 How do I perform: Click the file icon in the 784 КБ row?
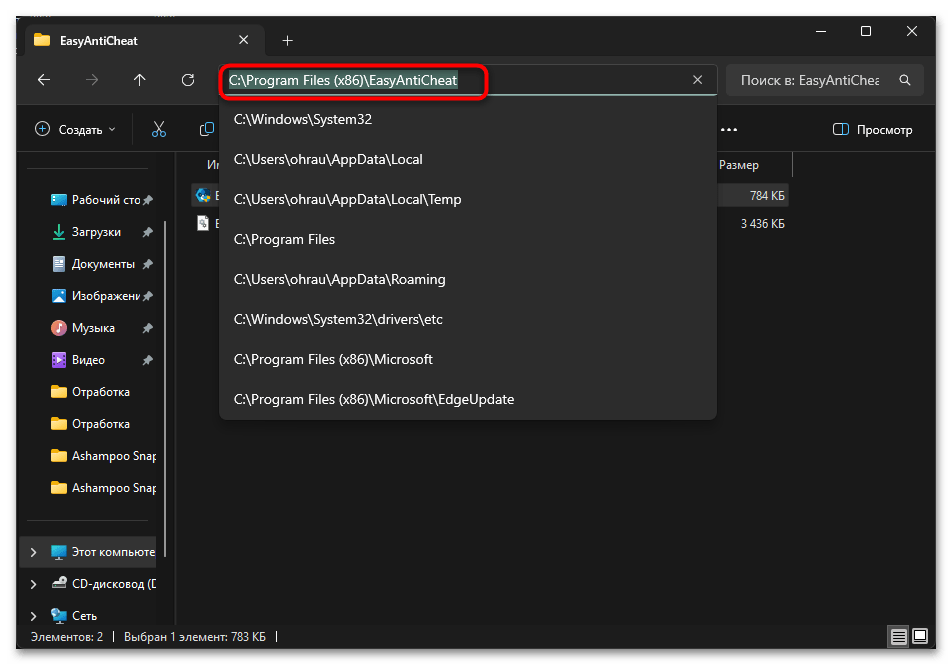pos(203,195)
